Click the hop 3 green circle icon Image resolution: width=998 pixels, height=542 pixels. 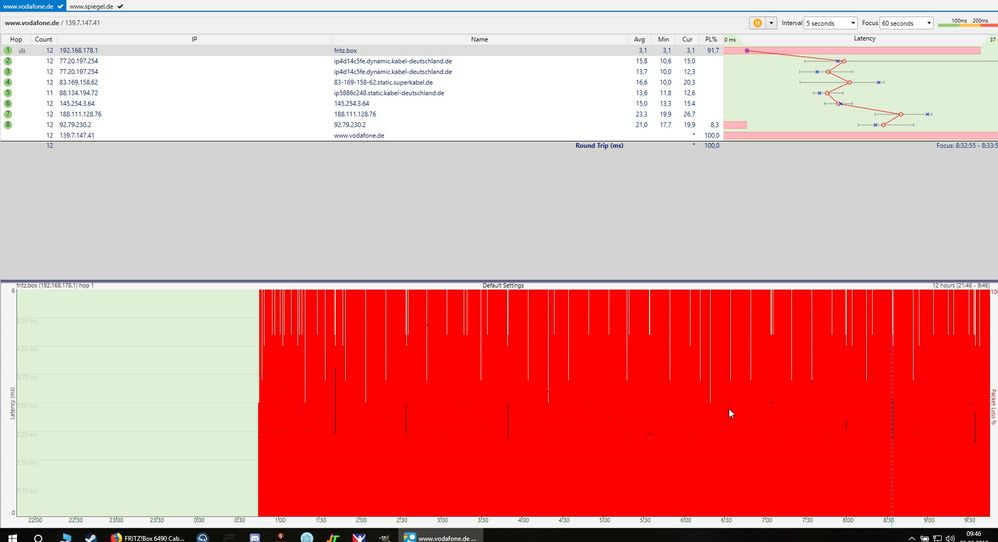pyautogui.click(x=8, y=72)
